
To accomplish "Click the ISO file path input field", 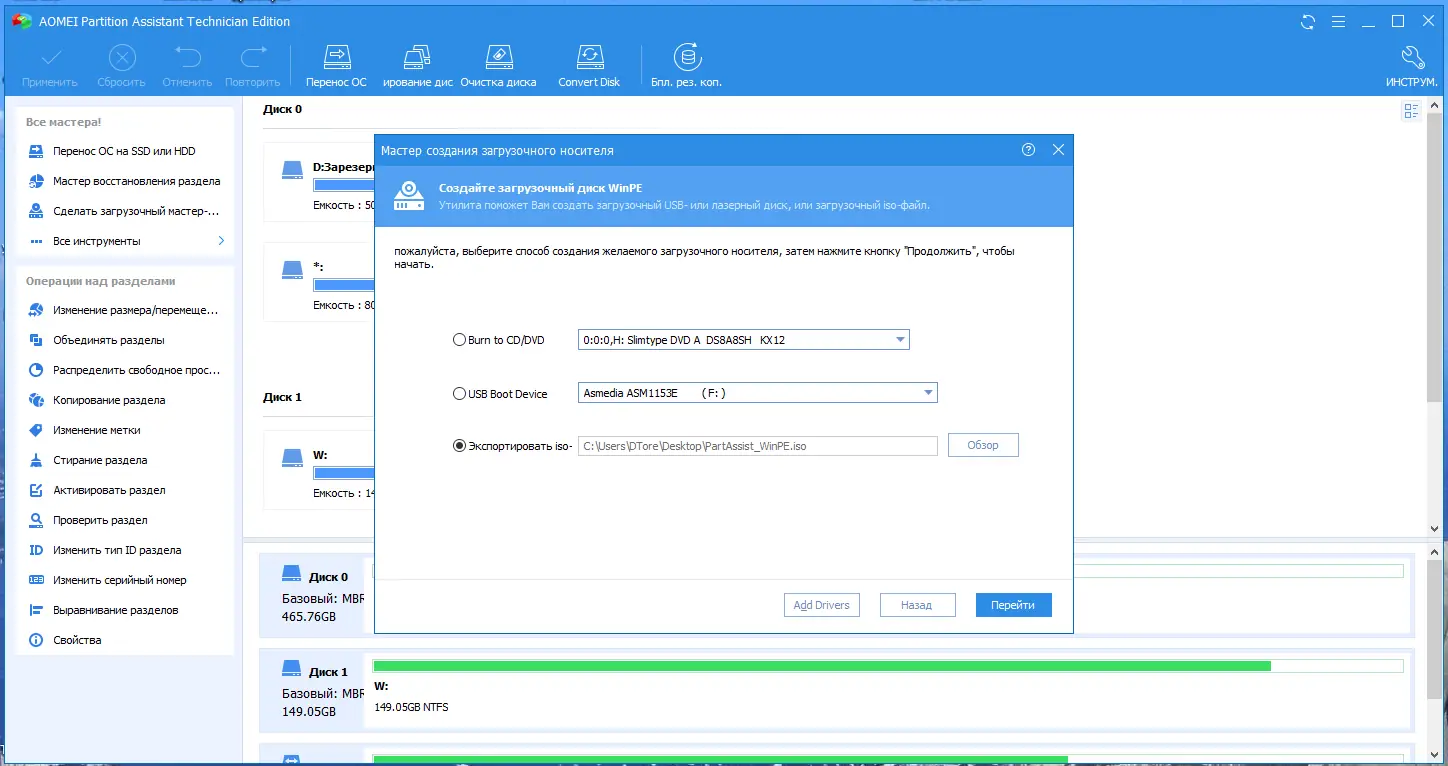I will pyautogui.click(x=756, y=445).
